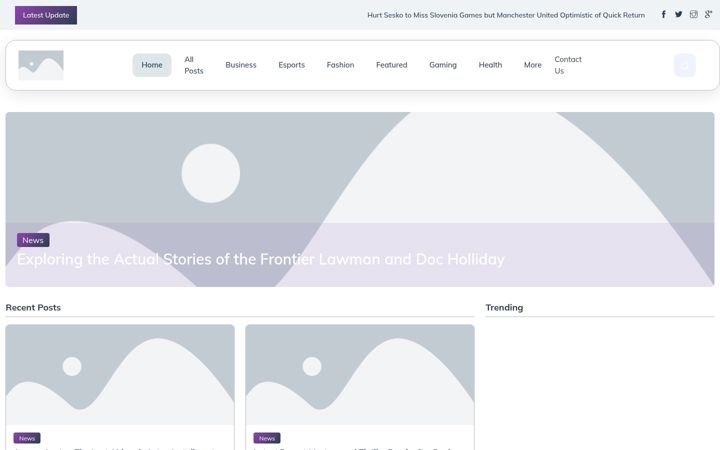This screenshot has height=450, width=720.
Task: Click News tag on first post card
Action: 27,438
